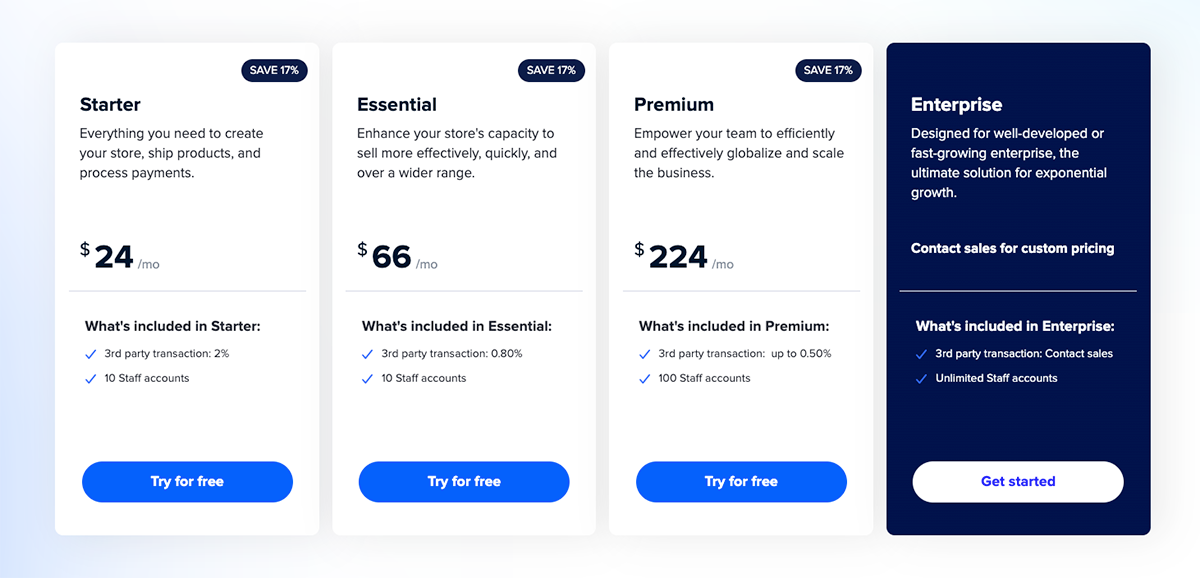Click the $224 per month price

coord(679,257)
